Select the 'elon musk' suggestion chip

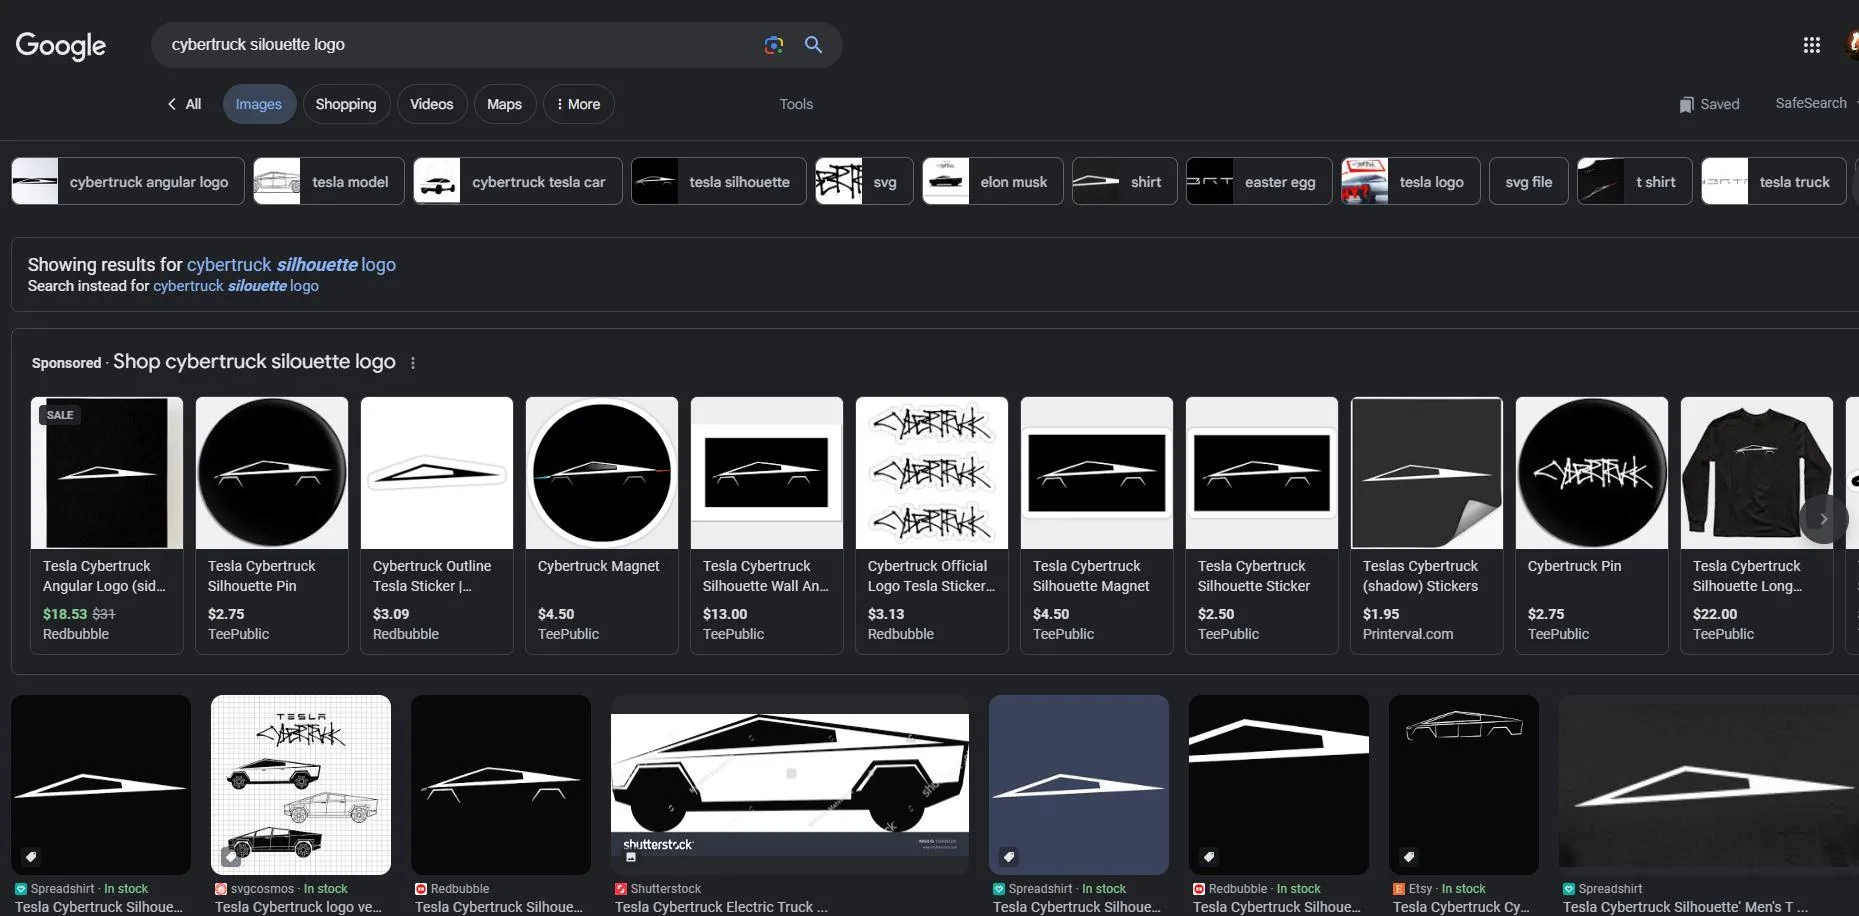pos(993,182)
